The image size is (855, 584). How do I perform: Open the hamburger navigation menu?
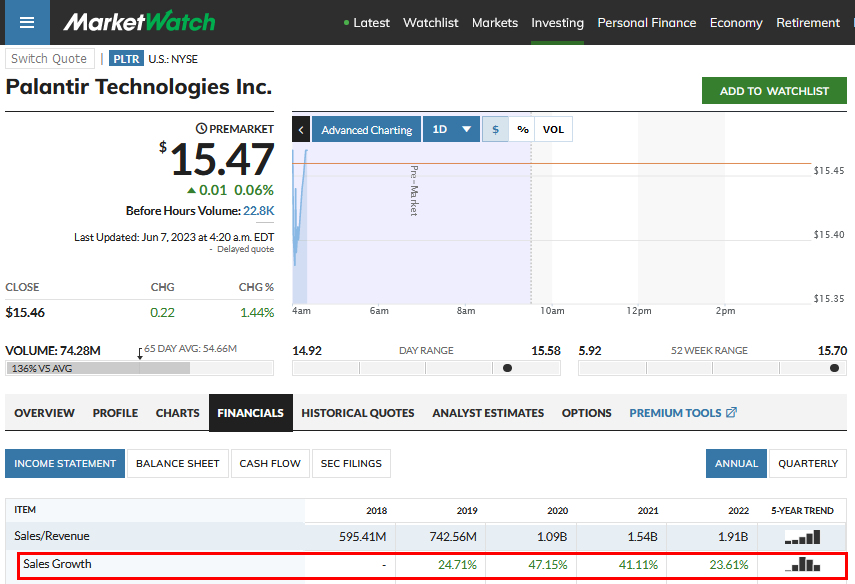[x=27, y=22]
